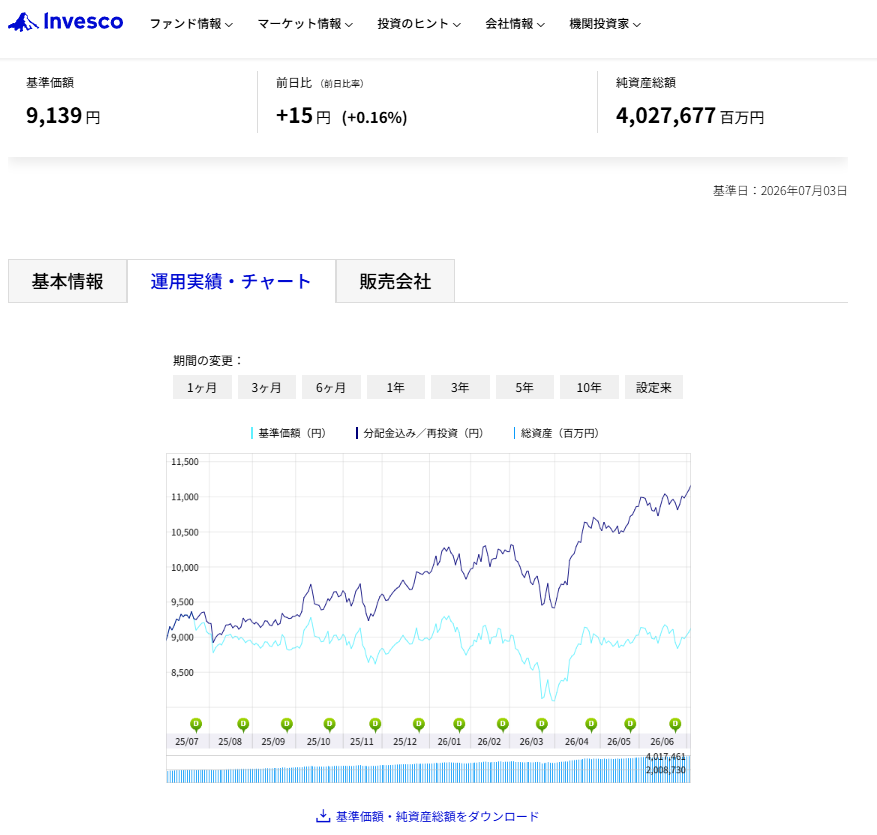Click the Invesco logo
Image resolution: width=877 pixels, height=835 pixels.
[x=65, y=22]
